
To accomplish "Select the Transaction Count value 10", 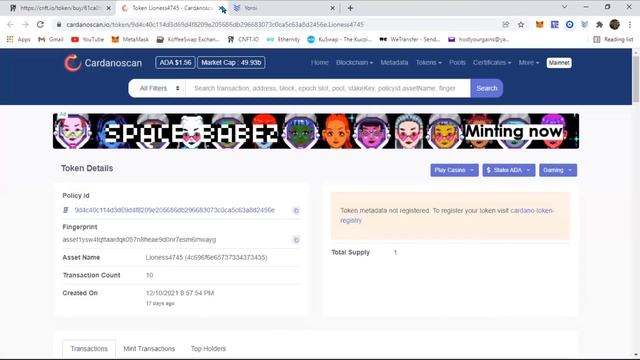I will pos(149,275).
